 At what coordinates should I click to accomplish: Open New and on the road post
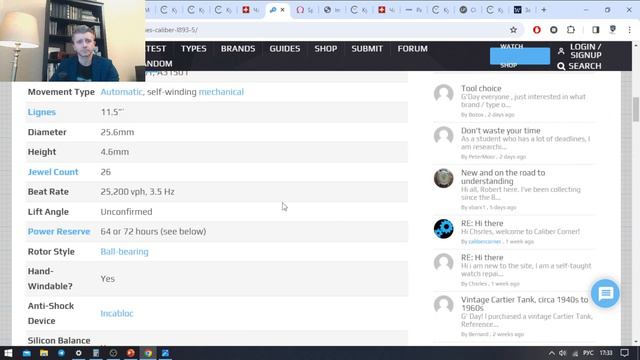pos(503,177)
